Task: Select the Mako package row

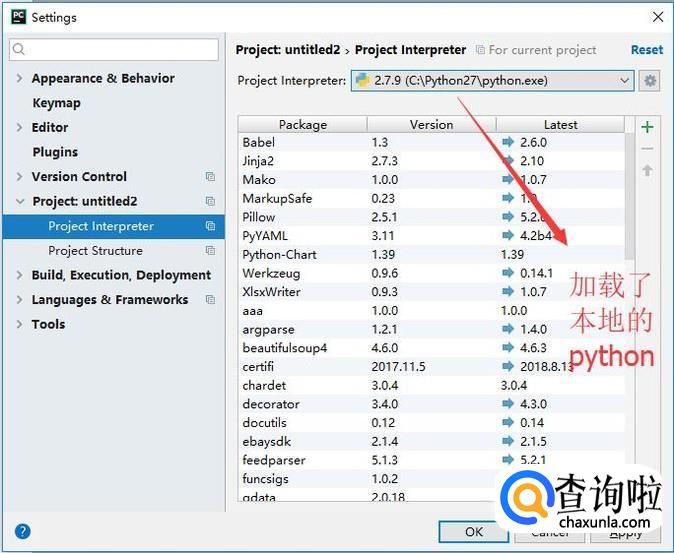Action: [x=431, y=180]
